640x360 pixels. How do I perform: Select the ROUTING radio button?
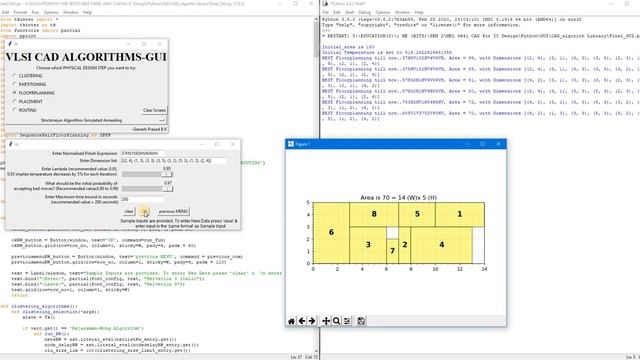pos(15,110)
